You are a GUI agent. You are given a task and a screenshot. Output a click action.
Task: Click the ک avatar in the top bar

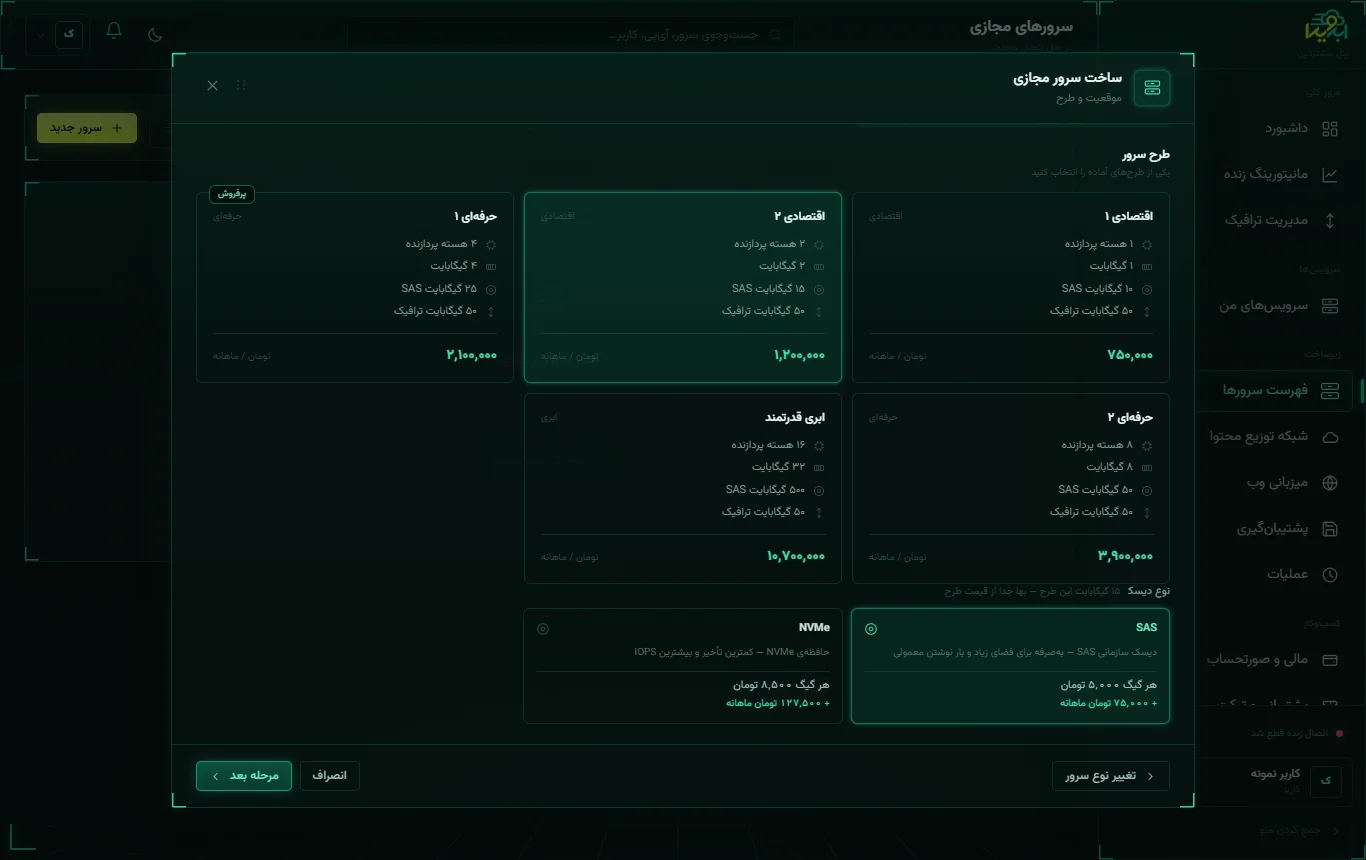coord(69,33)
